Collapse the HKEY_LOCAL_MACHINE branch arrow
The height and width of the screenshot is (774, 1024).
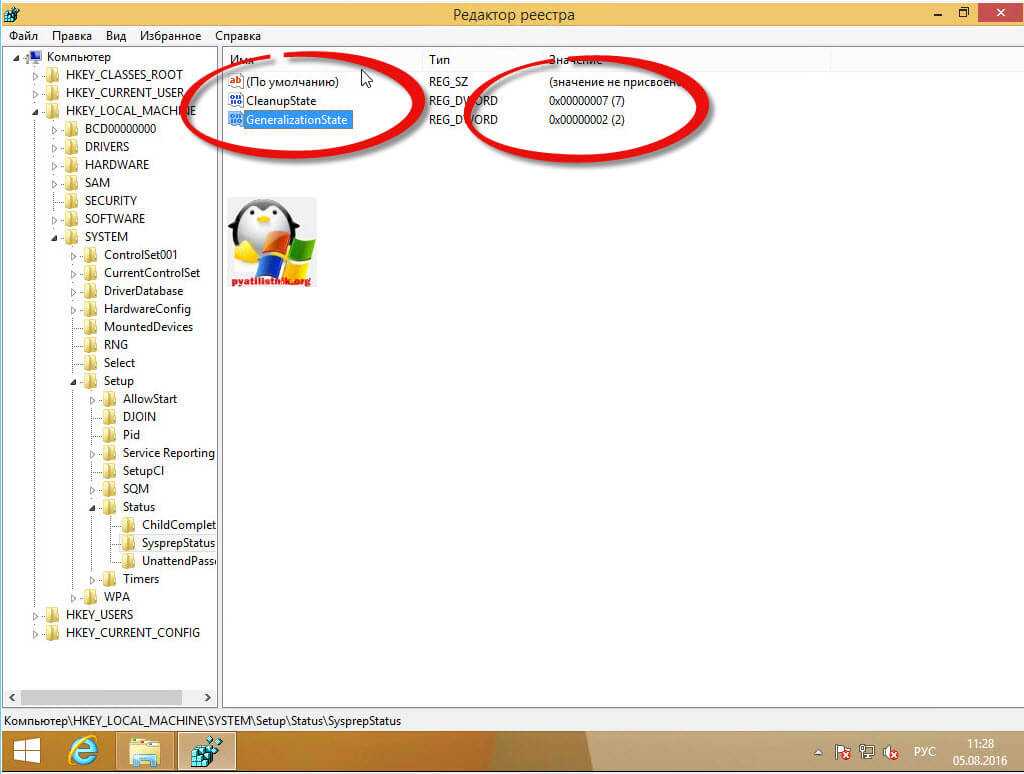[x=35, y=112]
